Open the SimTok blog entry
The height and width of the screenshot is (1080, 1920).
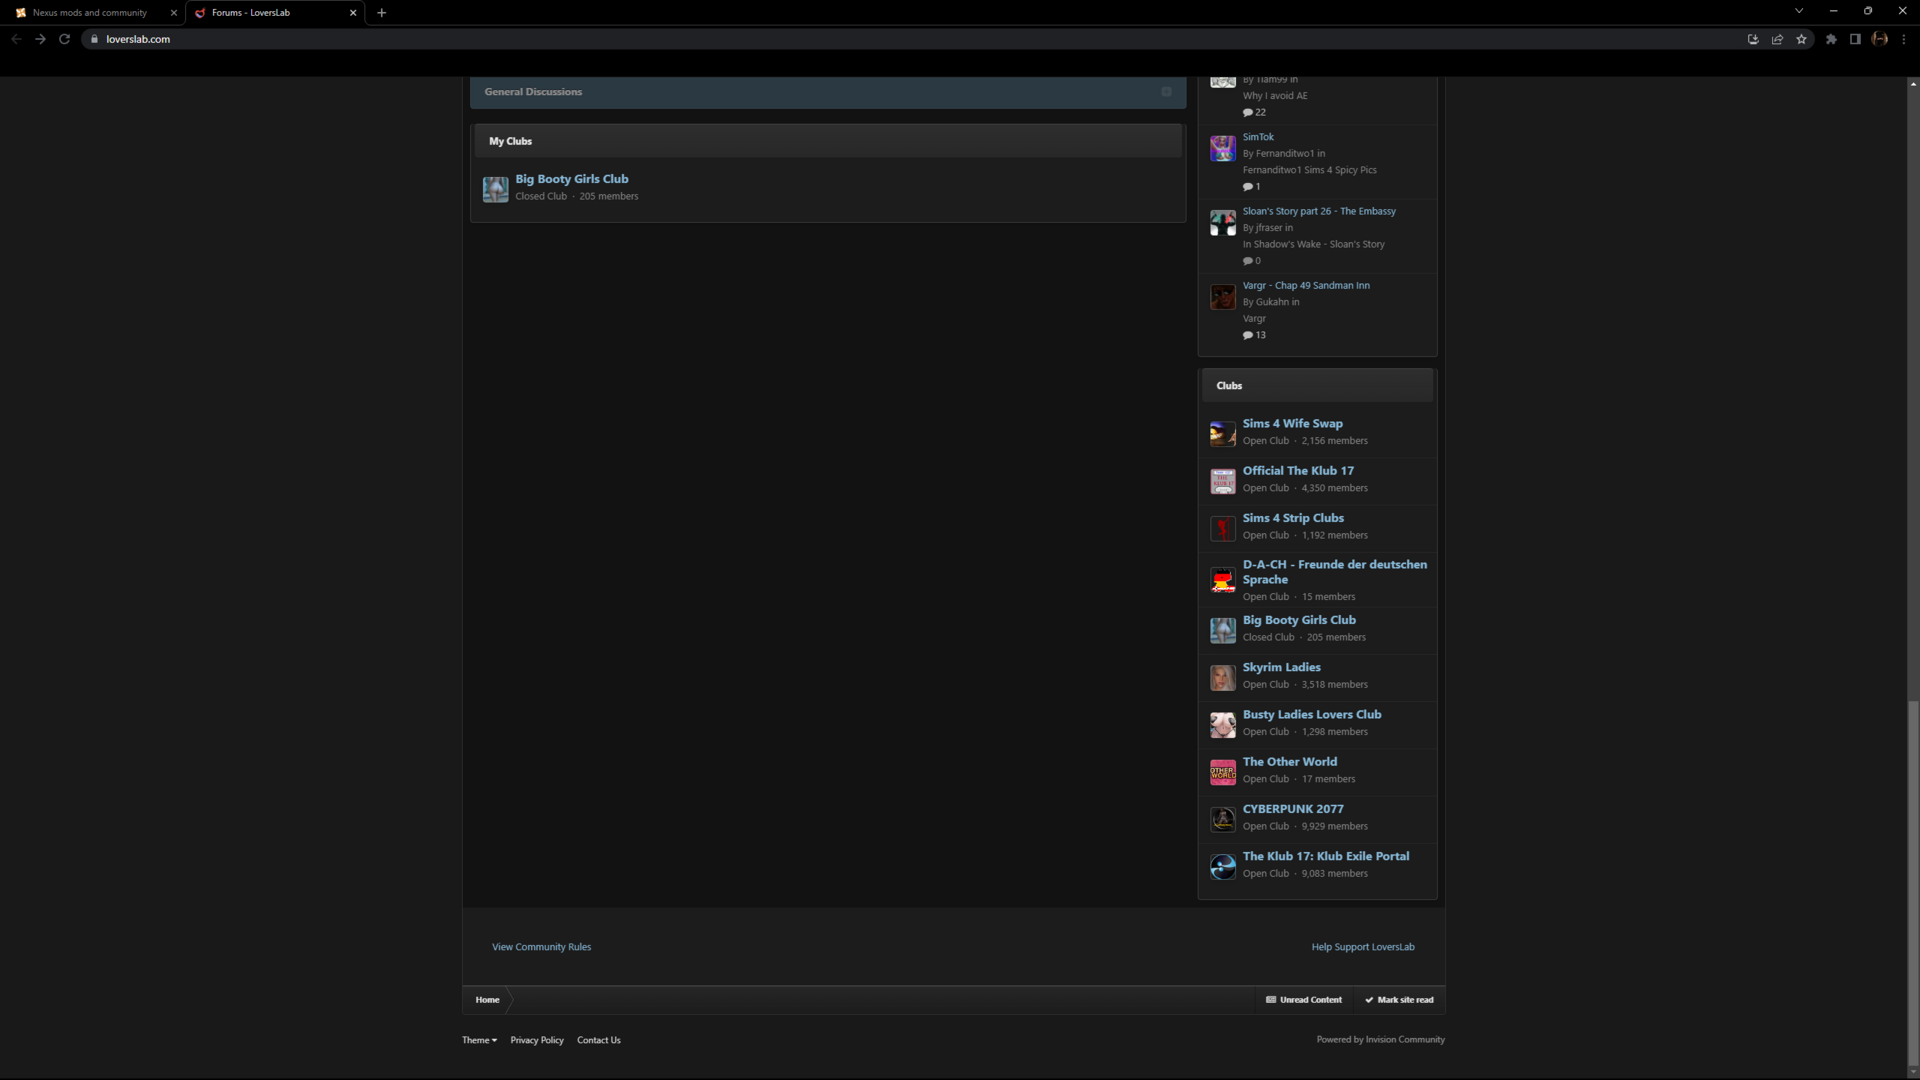tap(1258, 137)
